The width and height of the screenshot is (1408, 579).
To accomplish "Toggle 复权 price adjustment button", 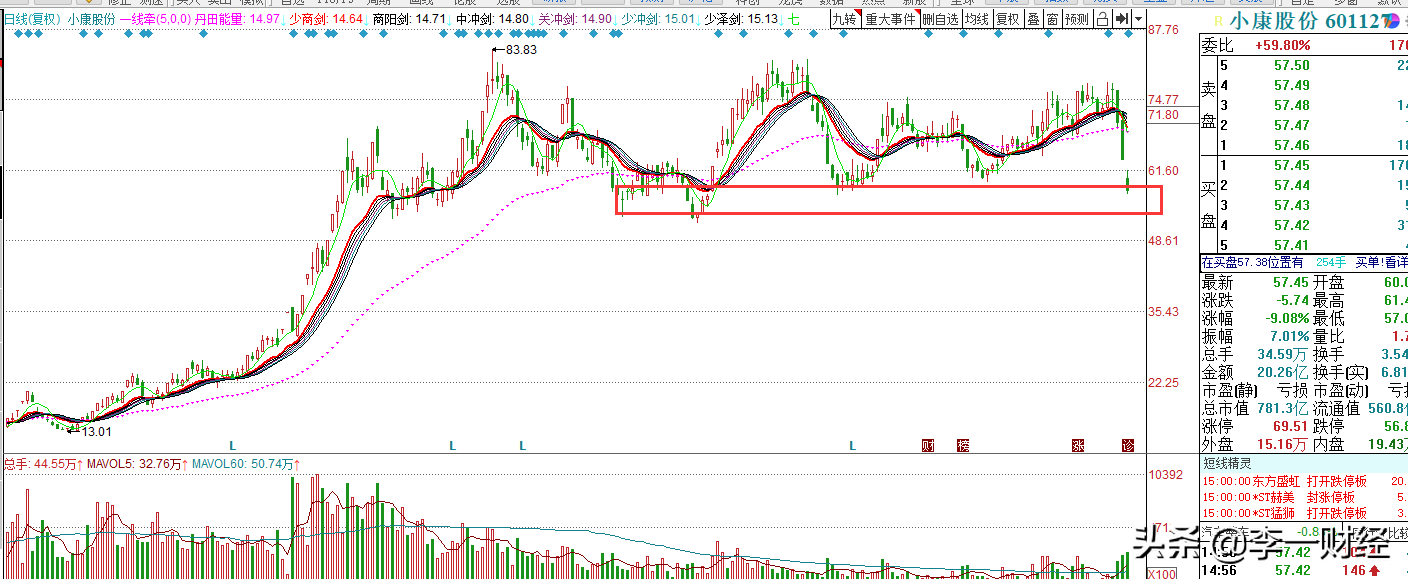I will click(x=1008, y=19).
